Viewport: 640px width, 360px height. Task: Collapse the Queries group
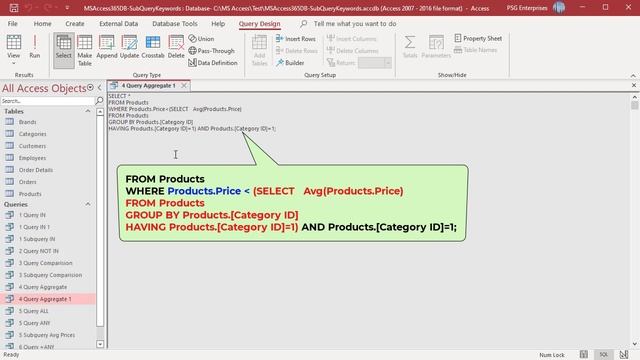click(88, 204)
